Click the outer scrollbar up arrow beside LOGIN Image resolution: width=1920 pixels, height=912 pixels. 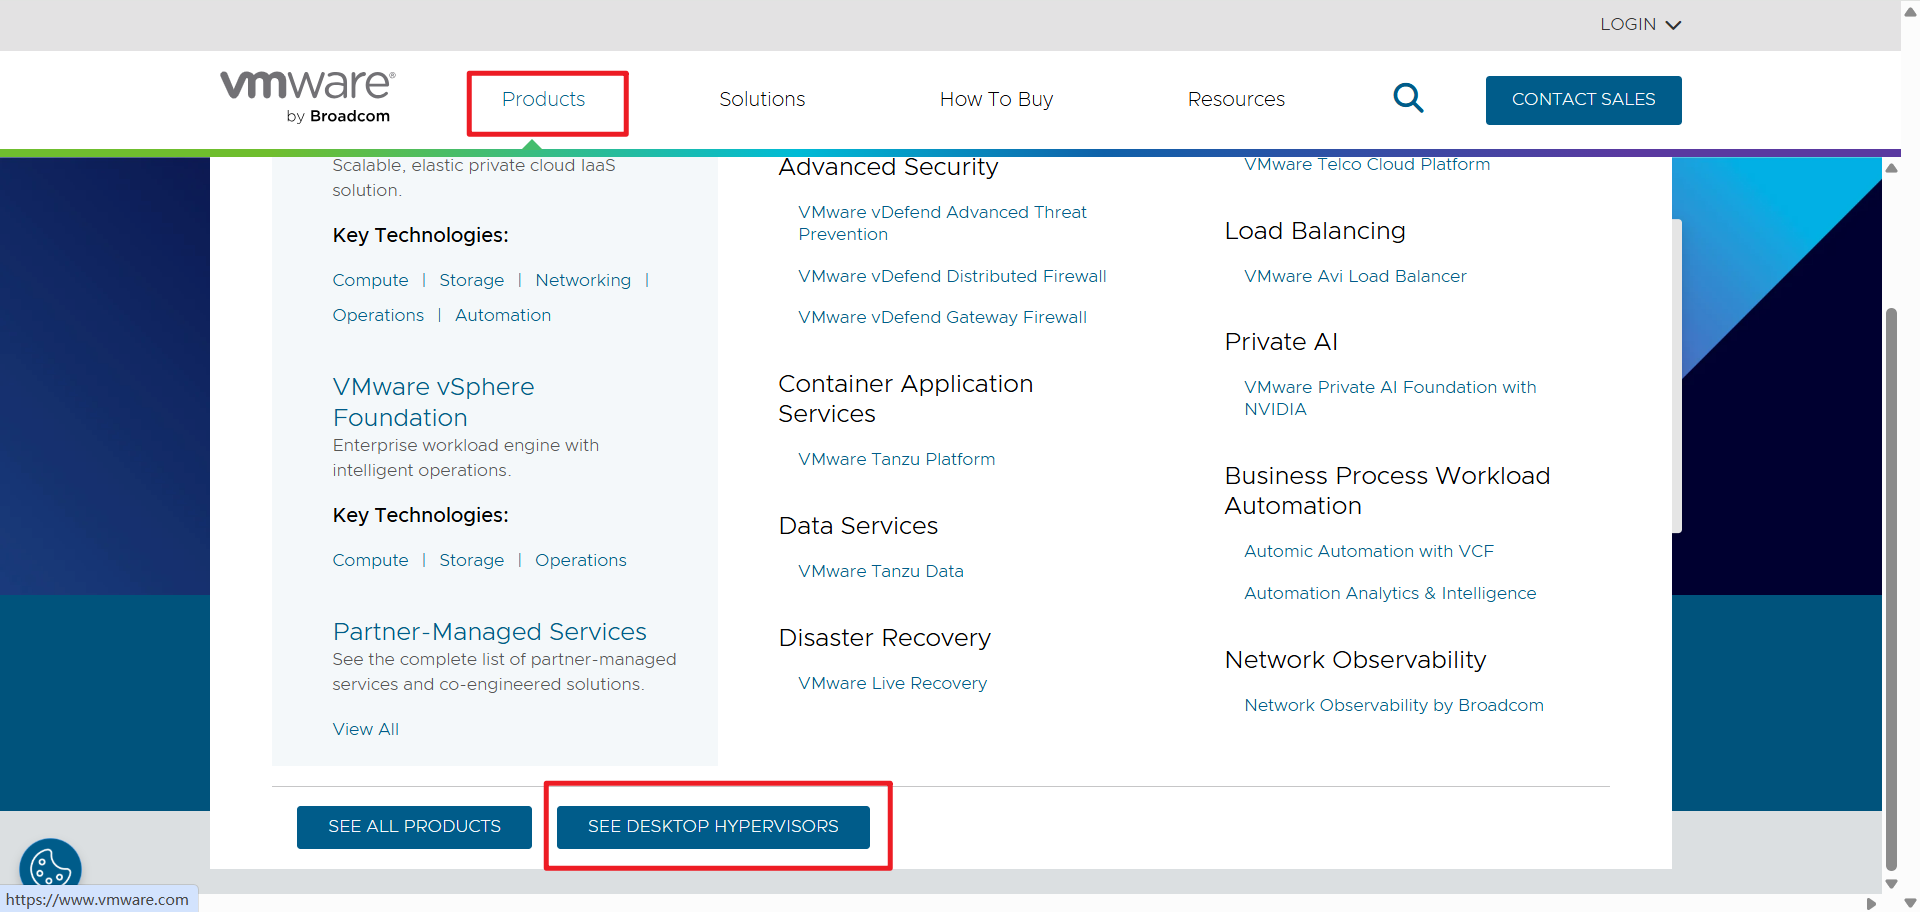coord(1910,11)
